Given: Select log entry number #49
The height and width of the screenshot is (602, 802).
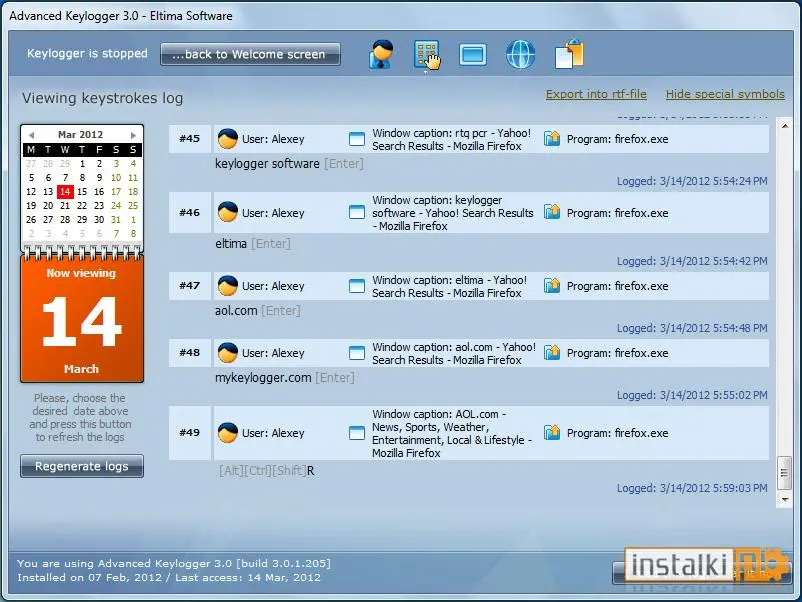Looking at the screenshot, I should [190, 433].
